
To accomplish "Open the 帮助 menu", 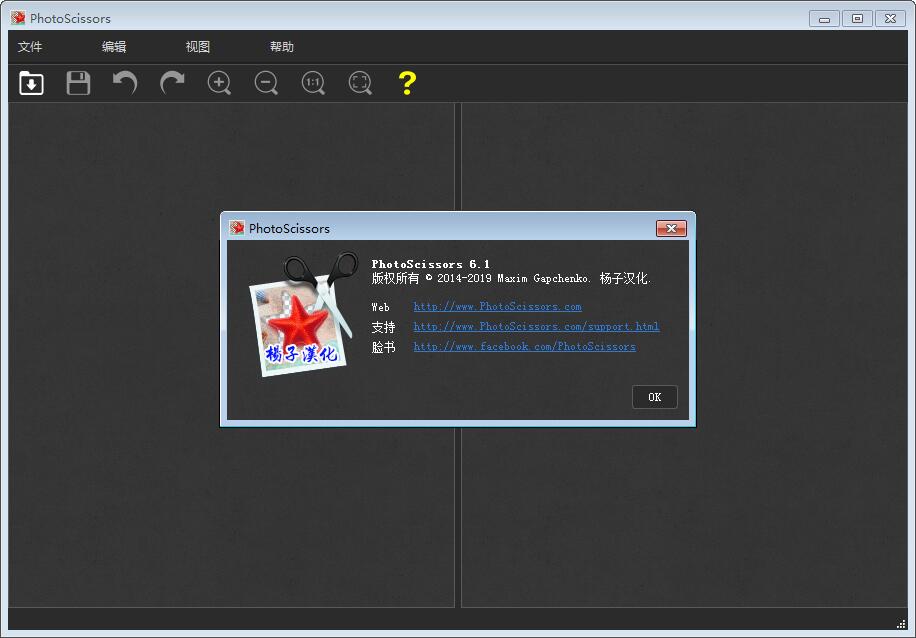I will point(282,47).
